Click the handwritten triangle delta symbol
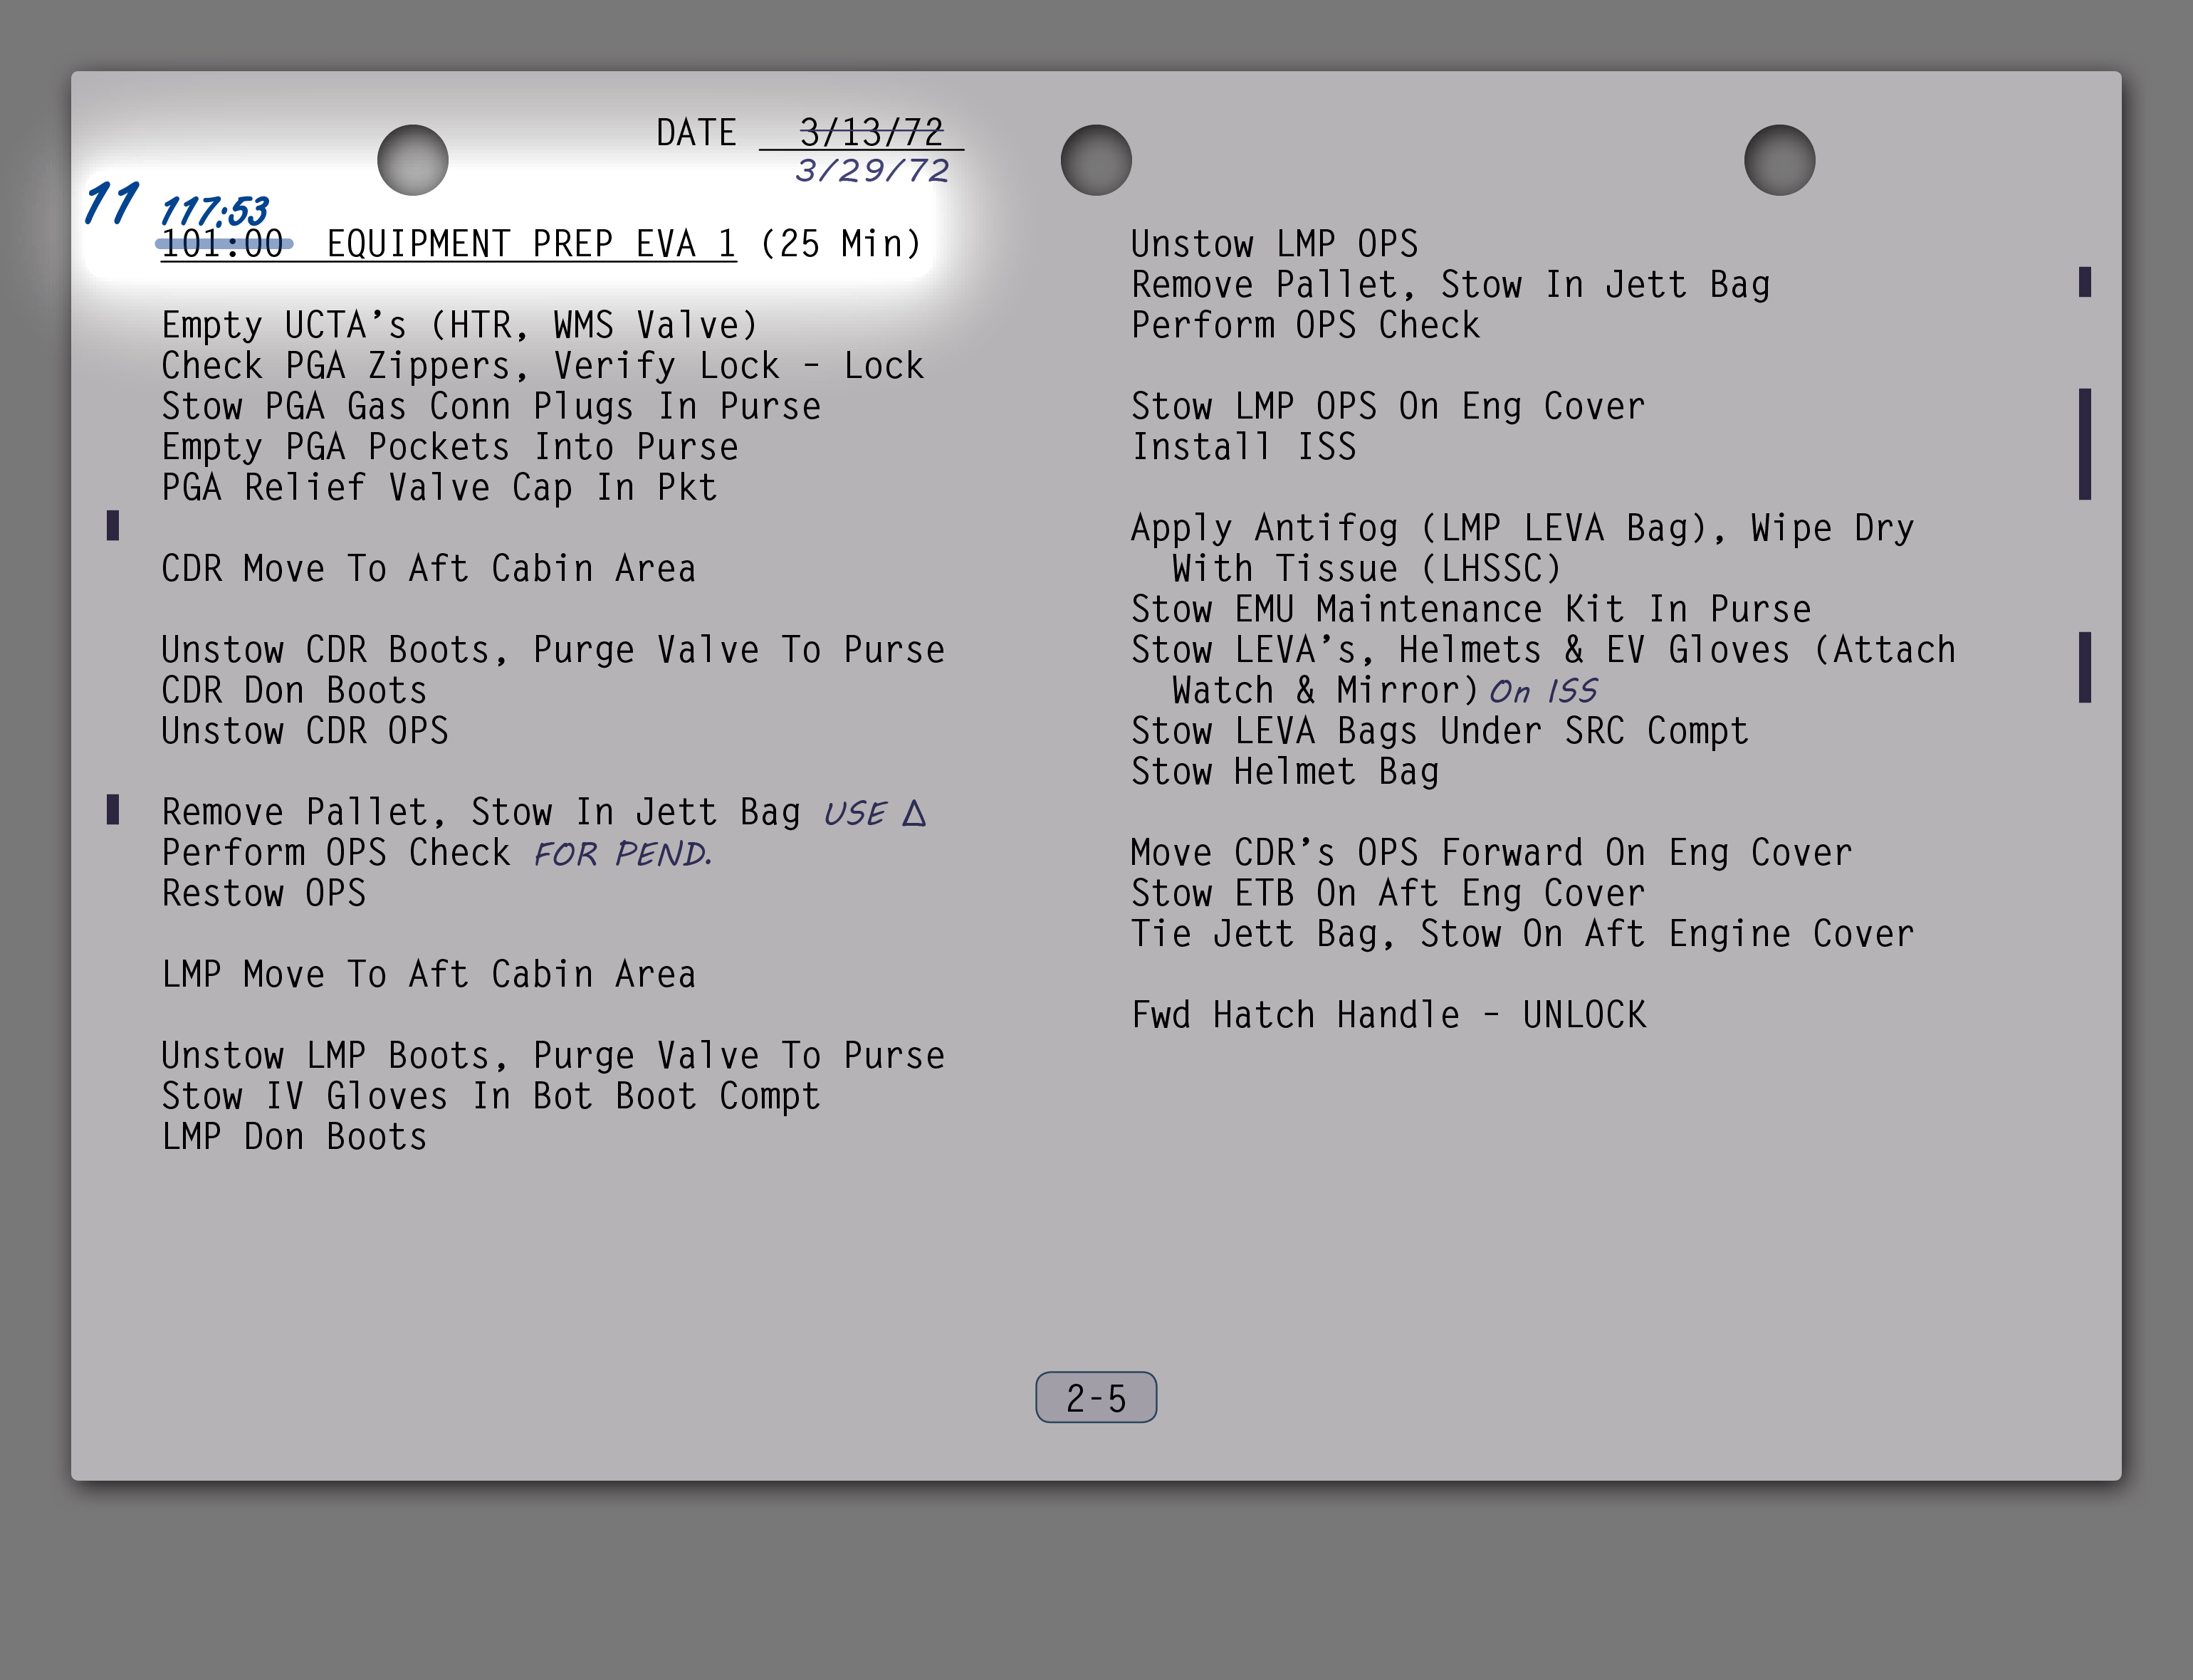This screenshot has height=1680, width=2193. [x=914, y=813]
